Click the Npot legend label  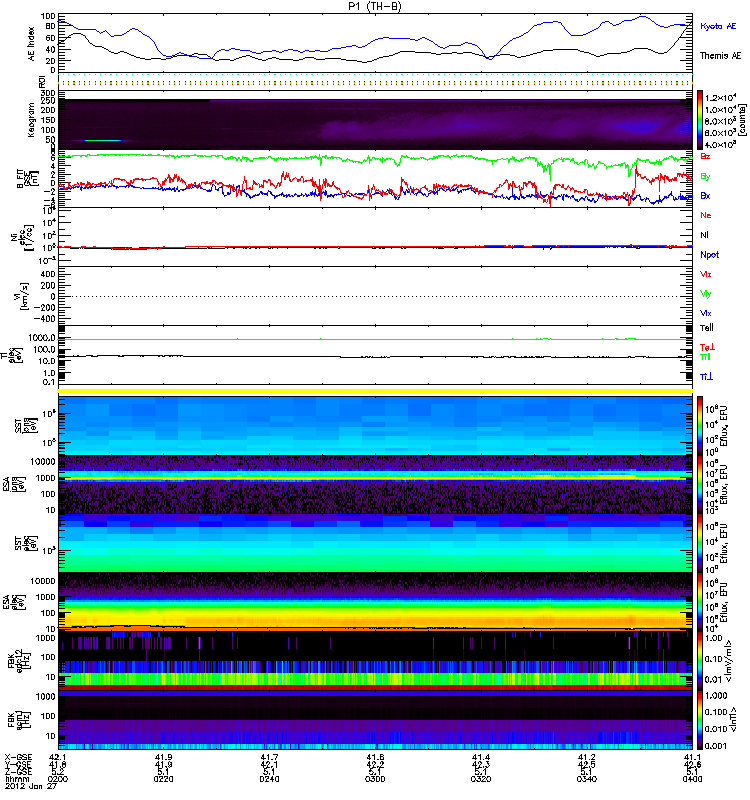[x=708, y=255]
